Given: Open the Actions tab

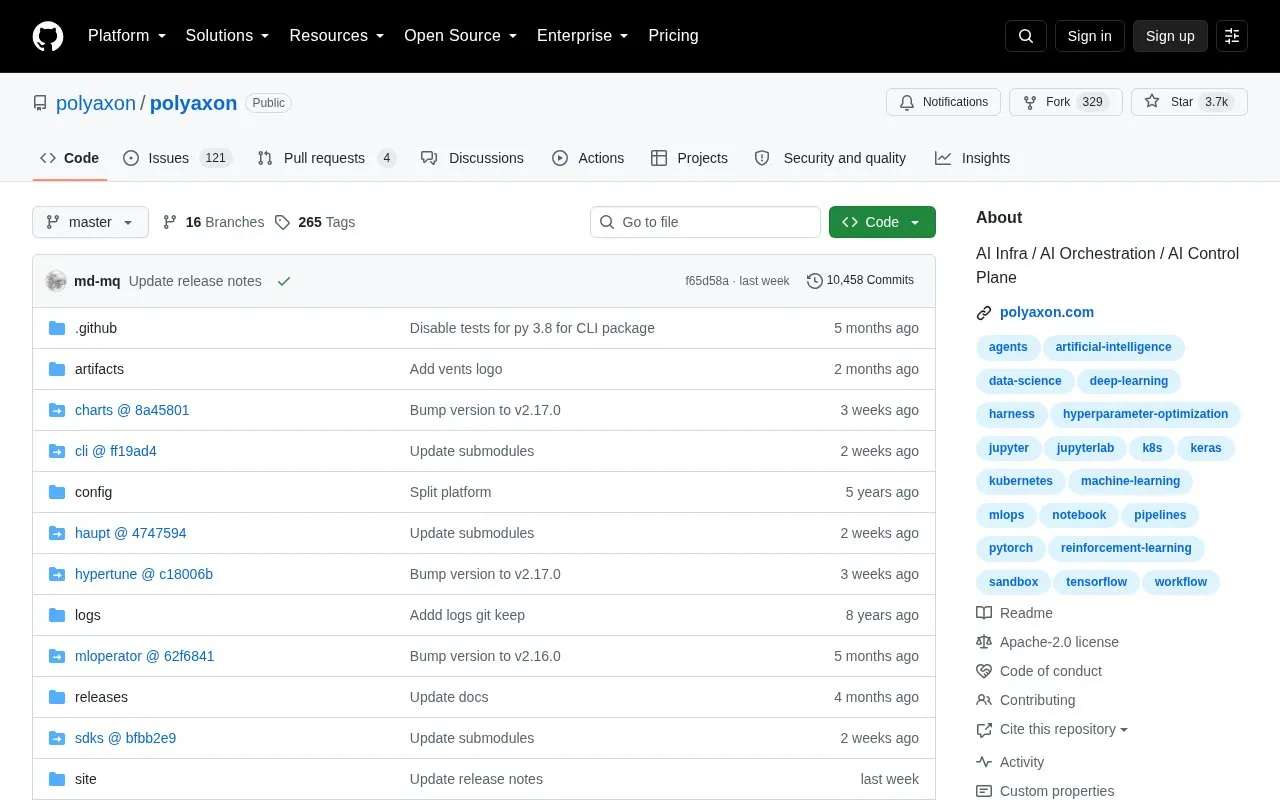Looking at the screenshot, I should tap(588, 158).
